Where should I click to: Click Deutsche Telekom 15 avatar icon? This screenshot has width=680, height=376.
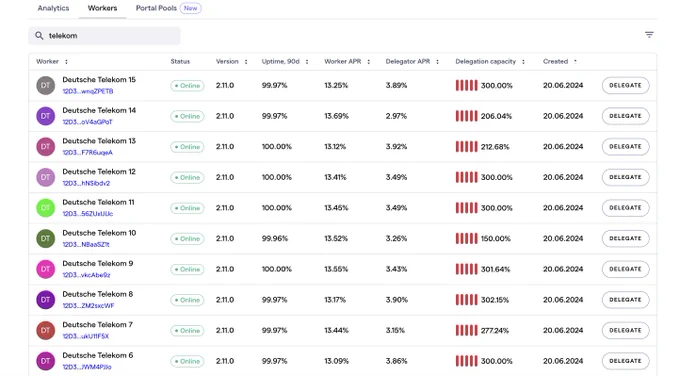[46, 85]
